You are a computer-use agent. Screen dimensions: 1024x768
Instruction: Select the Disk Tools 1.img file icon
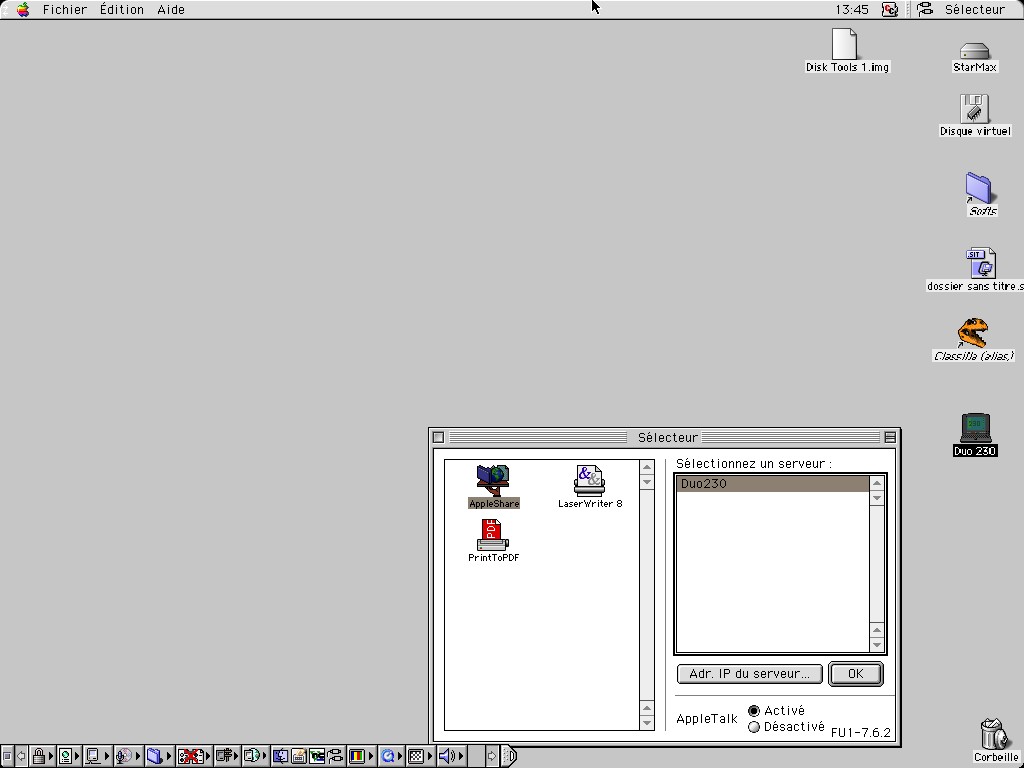pyautogui.click(x=844, y=44)
